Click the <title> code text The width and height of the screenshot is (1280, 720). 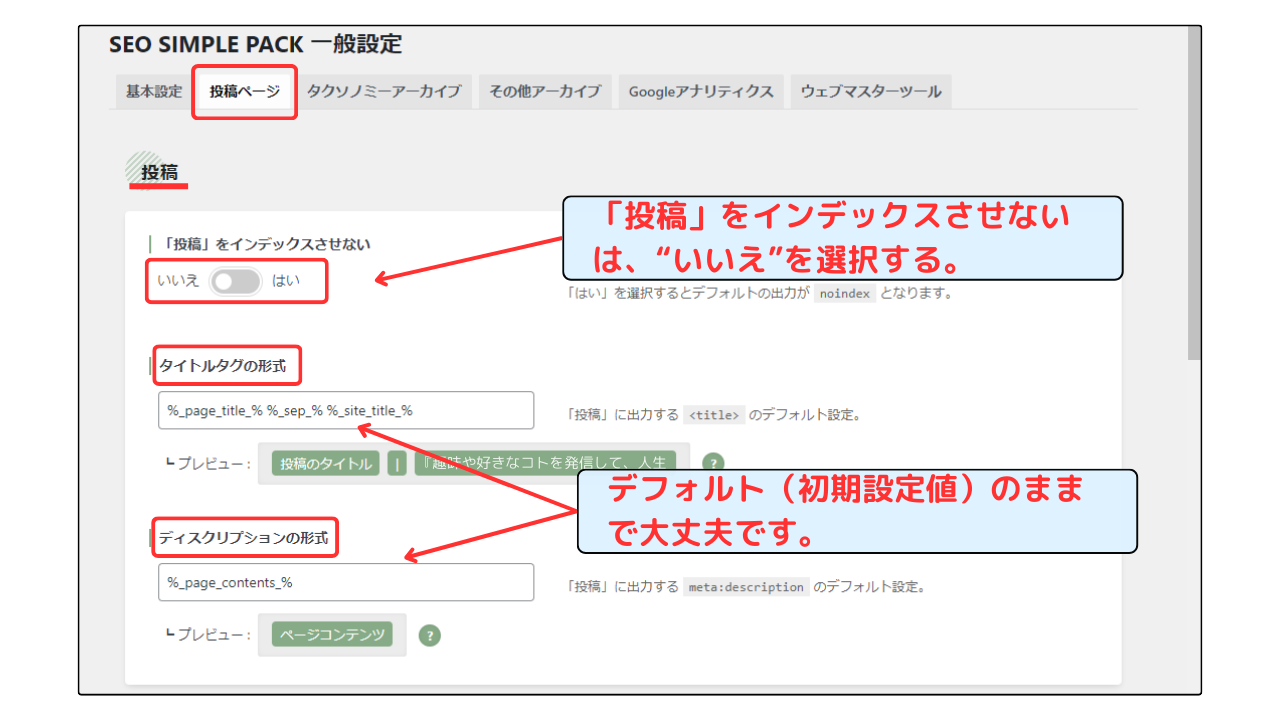714,415
